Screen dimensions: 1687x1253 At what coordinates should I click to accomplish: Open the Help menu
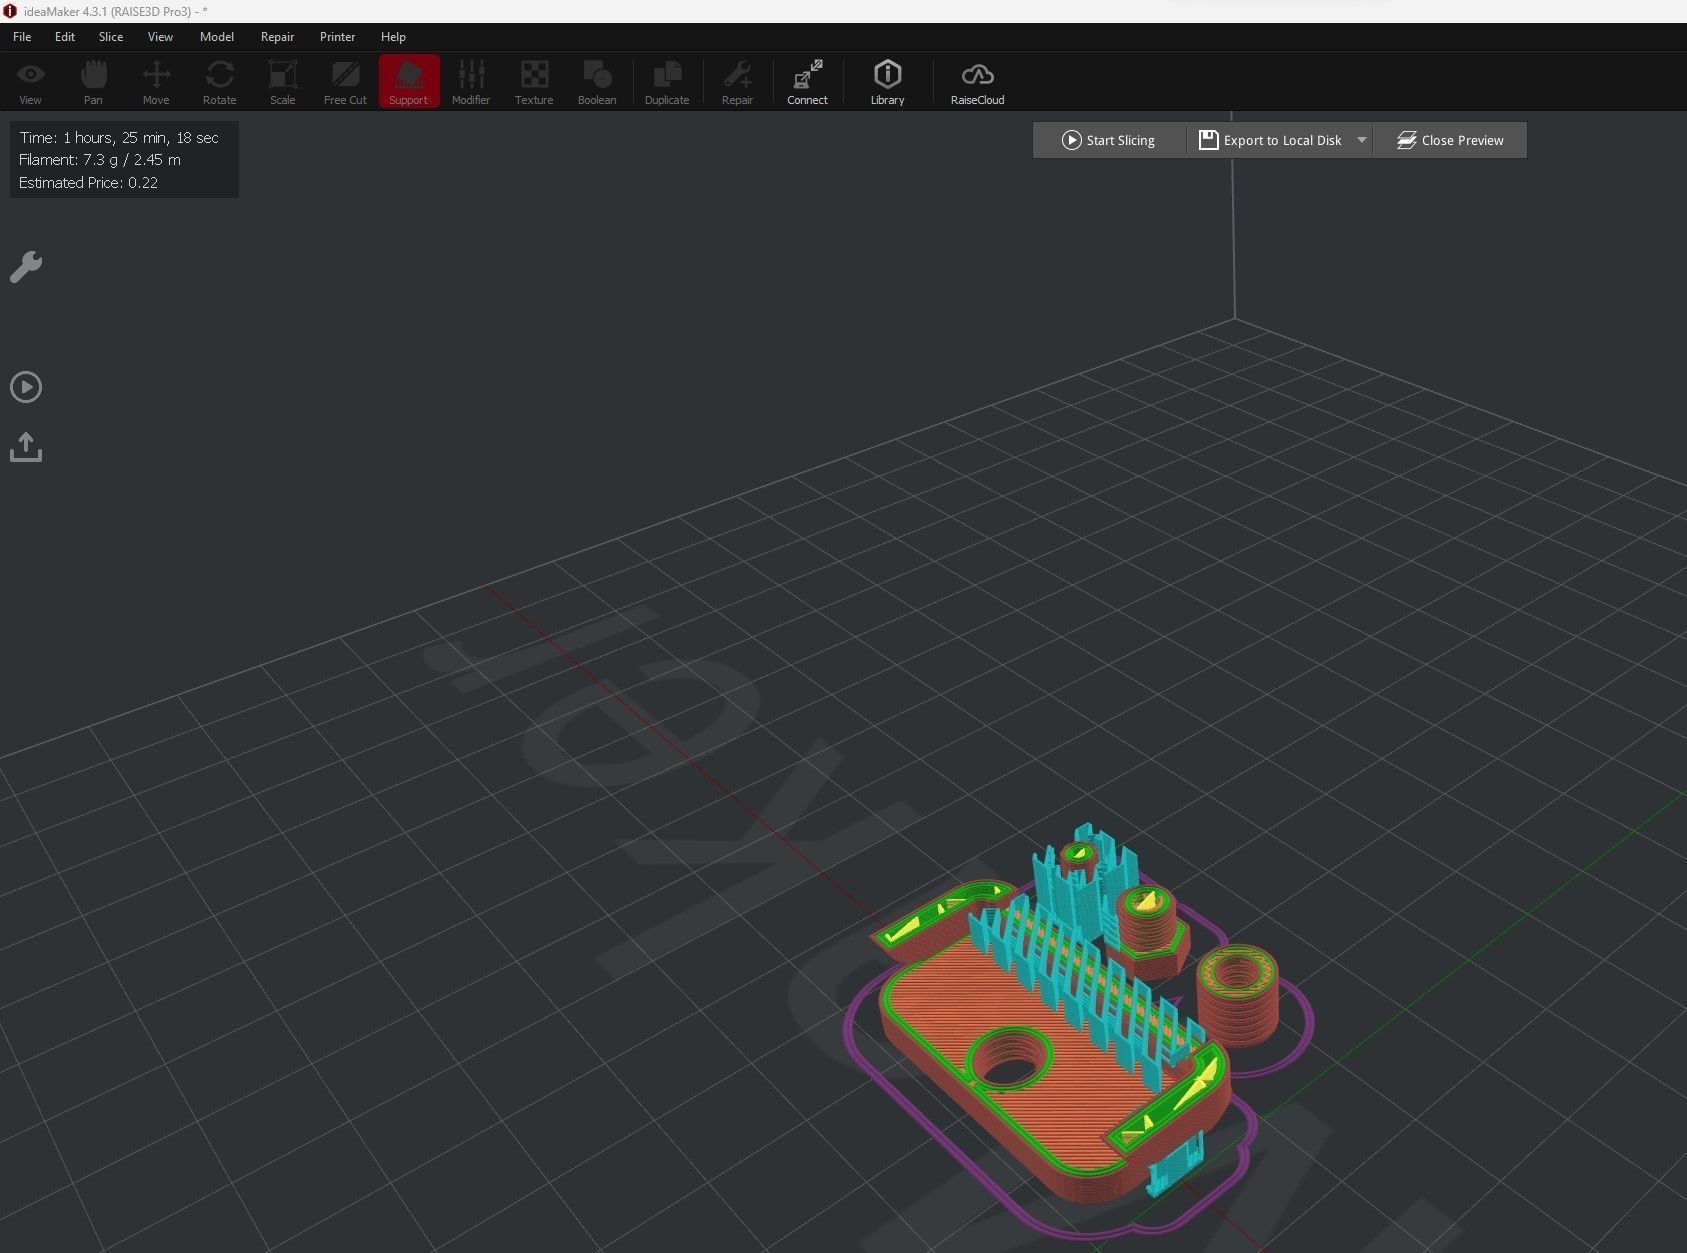coord(393,37)
